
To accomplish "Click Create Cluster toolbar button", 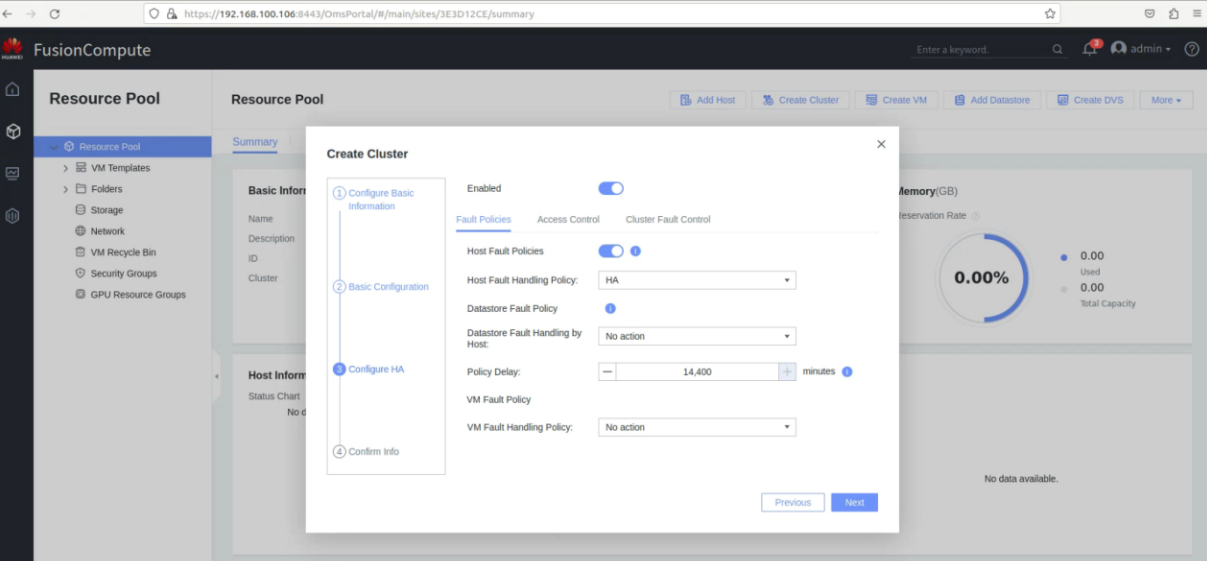I will pyautogui.click(x=800, y=100).
